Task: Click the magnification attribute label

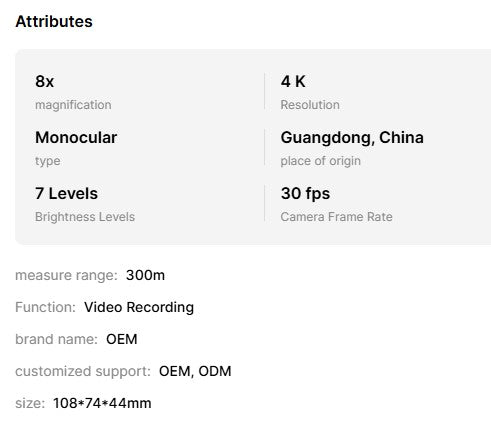Action: 73,105
